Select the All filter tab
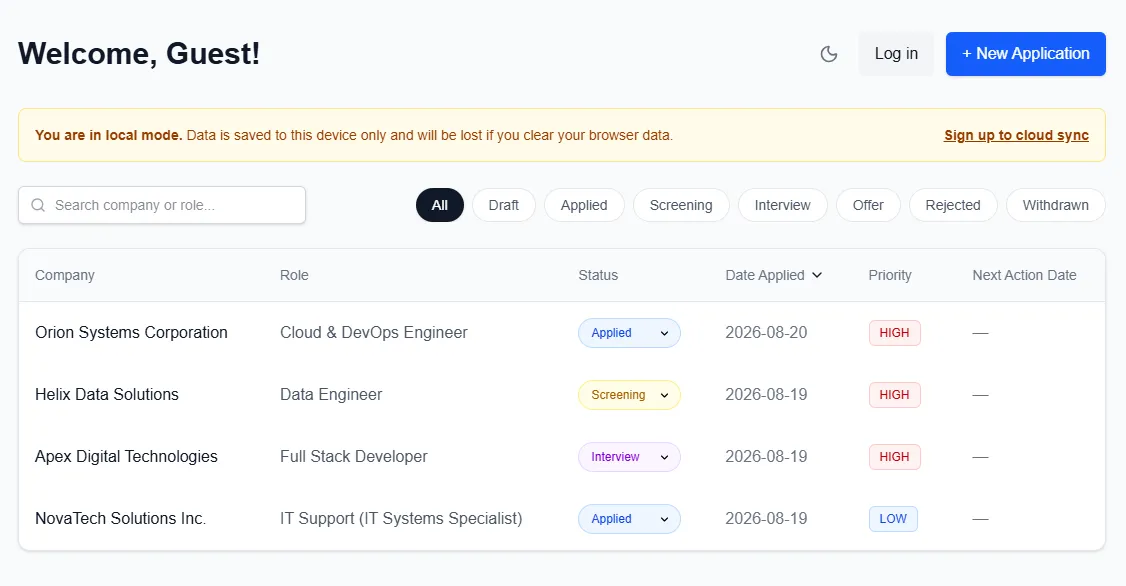The image size is (1126, 586). click(x=439, y=205)
